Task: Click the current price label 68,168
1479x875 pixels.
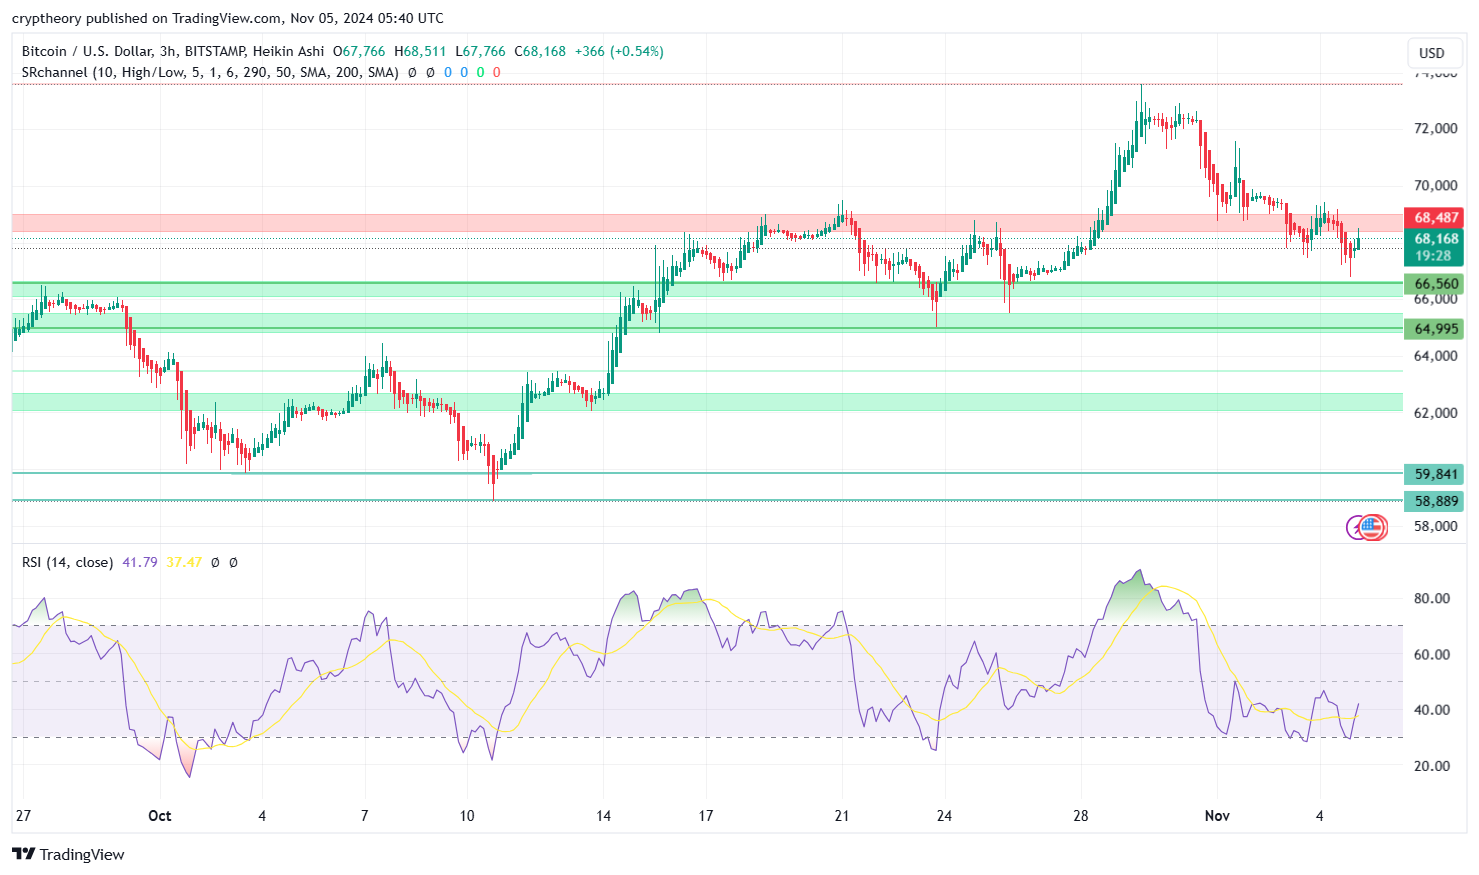Action: click(x=1435, y=239)
